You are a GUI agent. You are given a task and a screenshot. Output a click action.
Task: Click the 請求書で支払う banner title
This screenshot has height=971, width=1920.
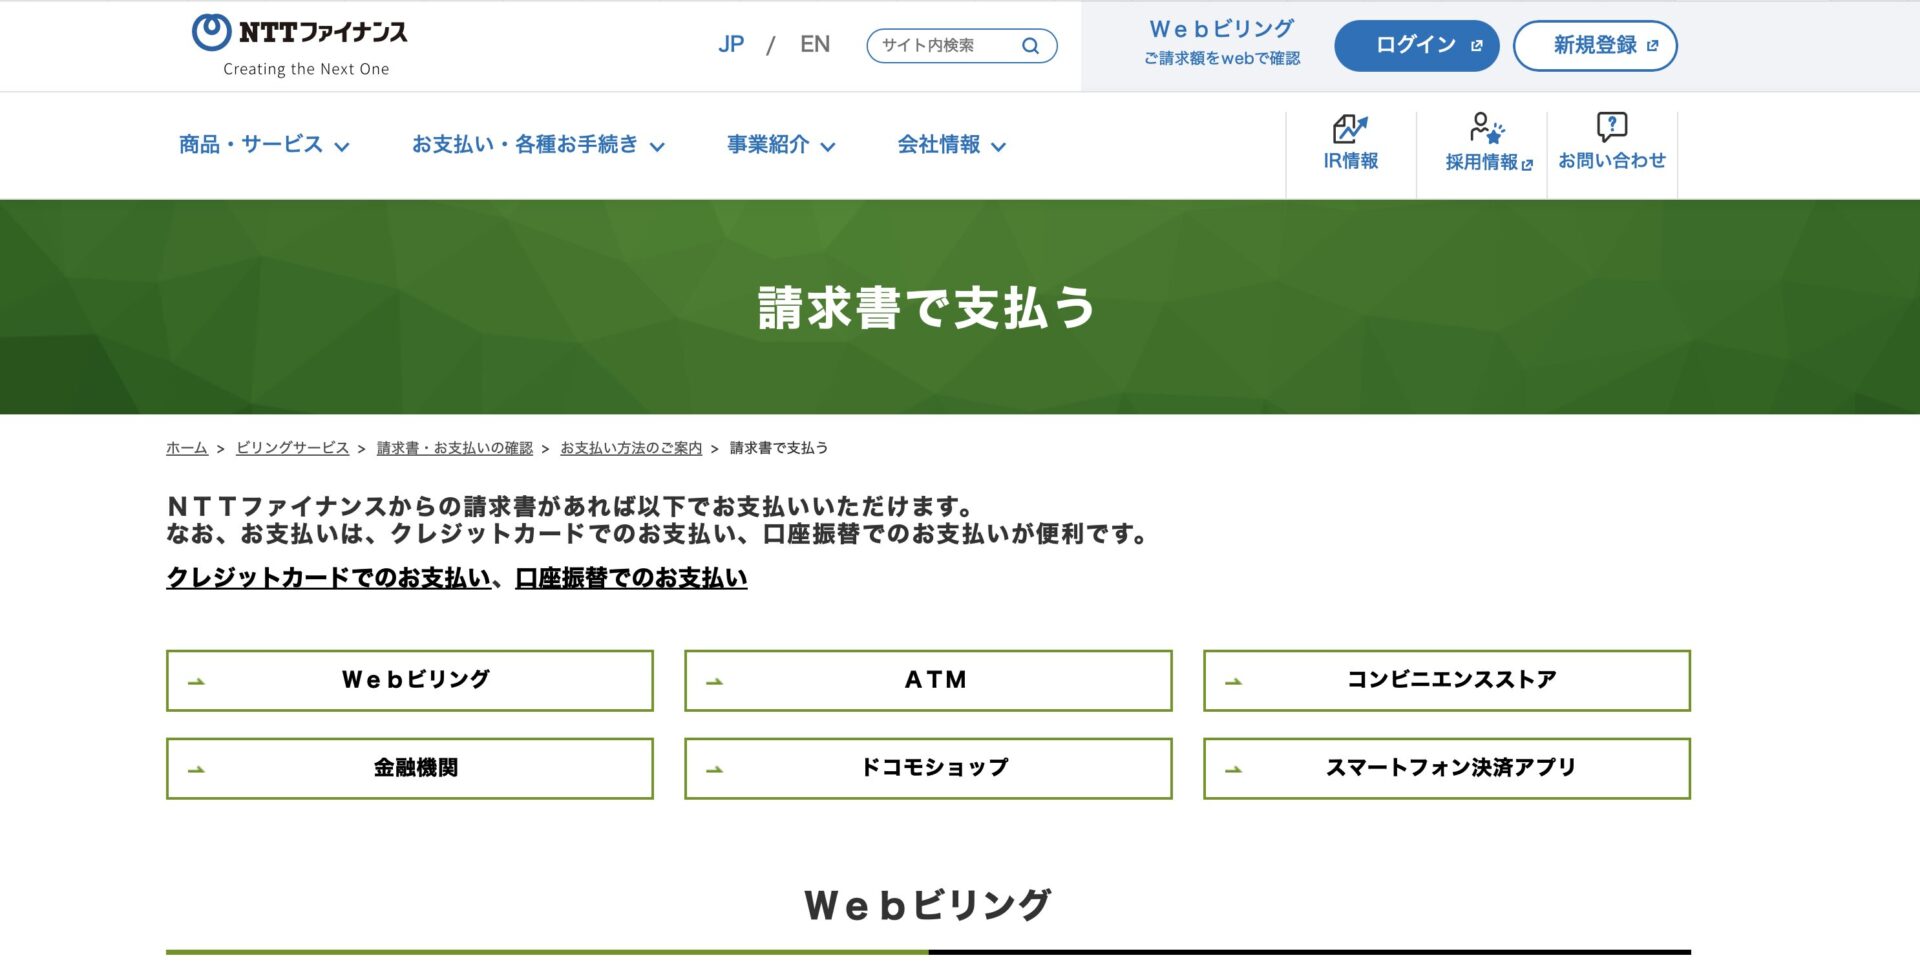coord(927,307)
